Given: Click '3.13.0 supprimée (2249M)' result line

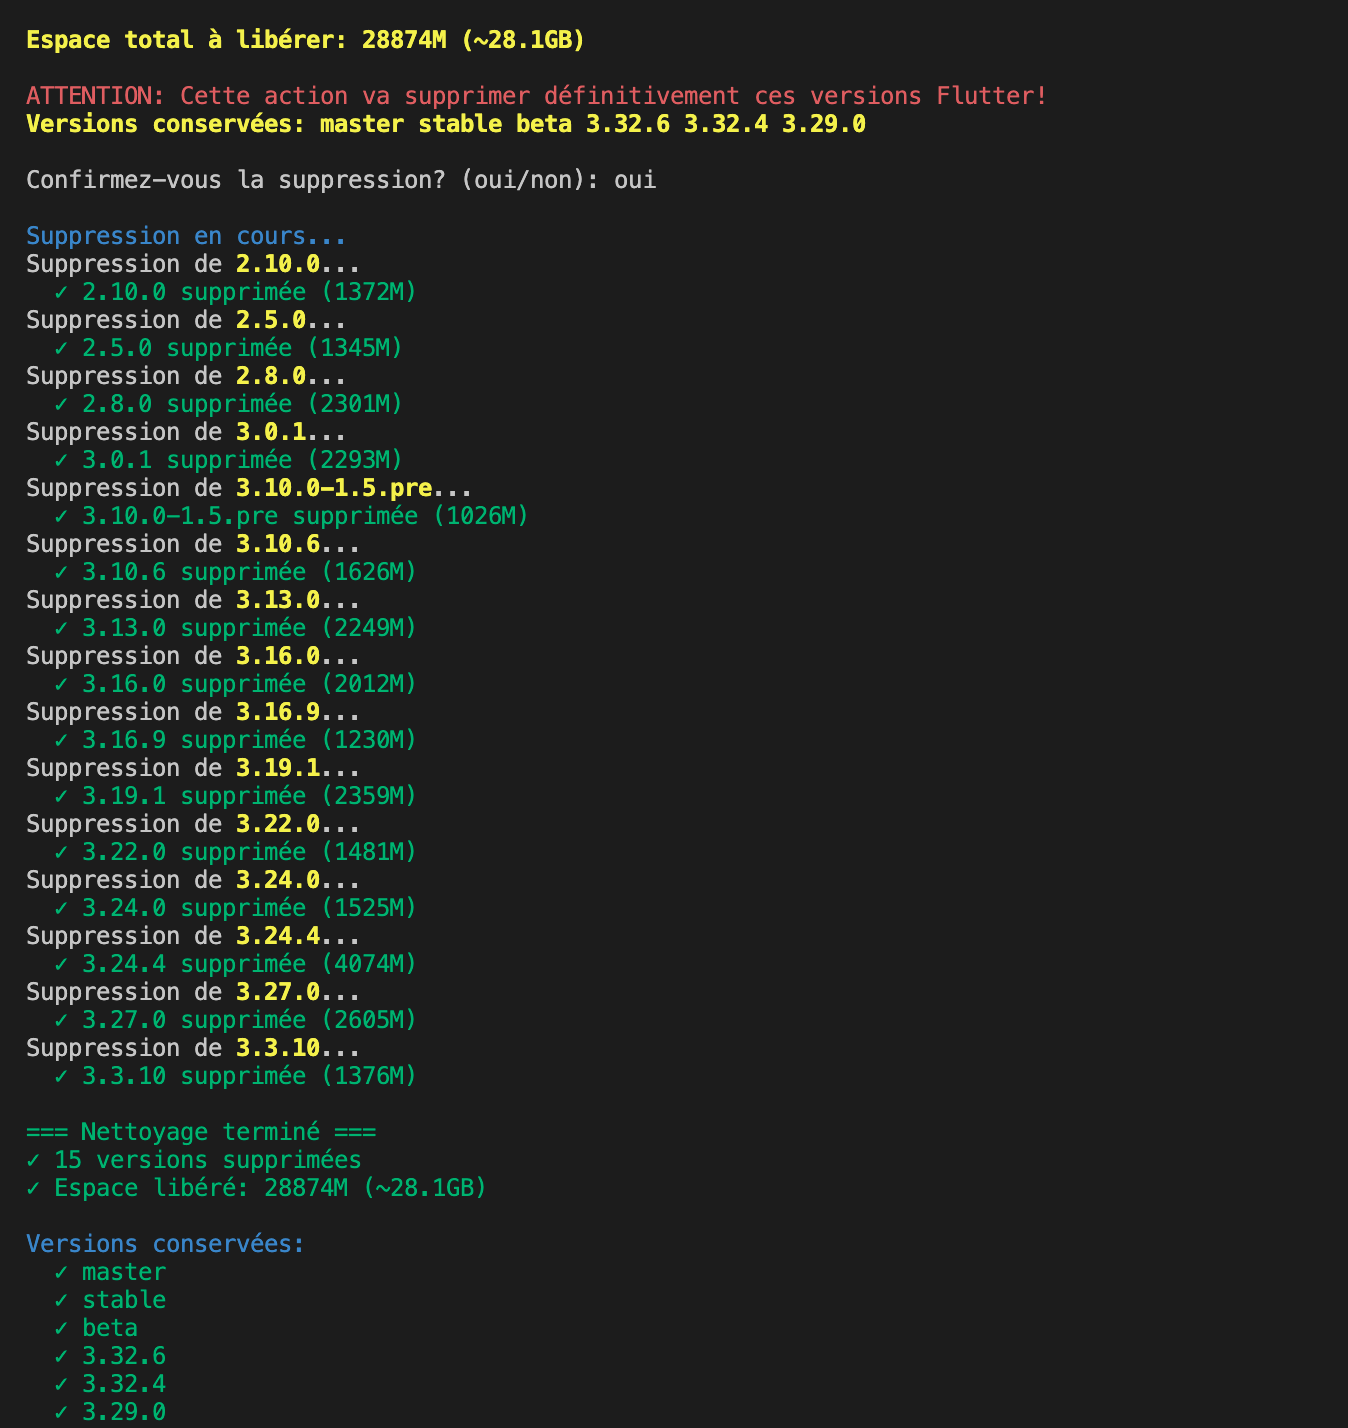Looking at the screenshot, I should (235, 628).
